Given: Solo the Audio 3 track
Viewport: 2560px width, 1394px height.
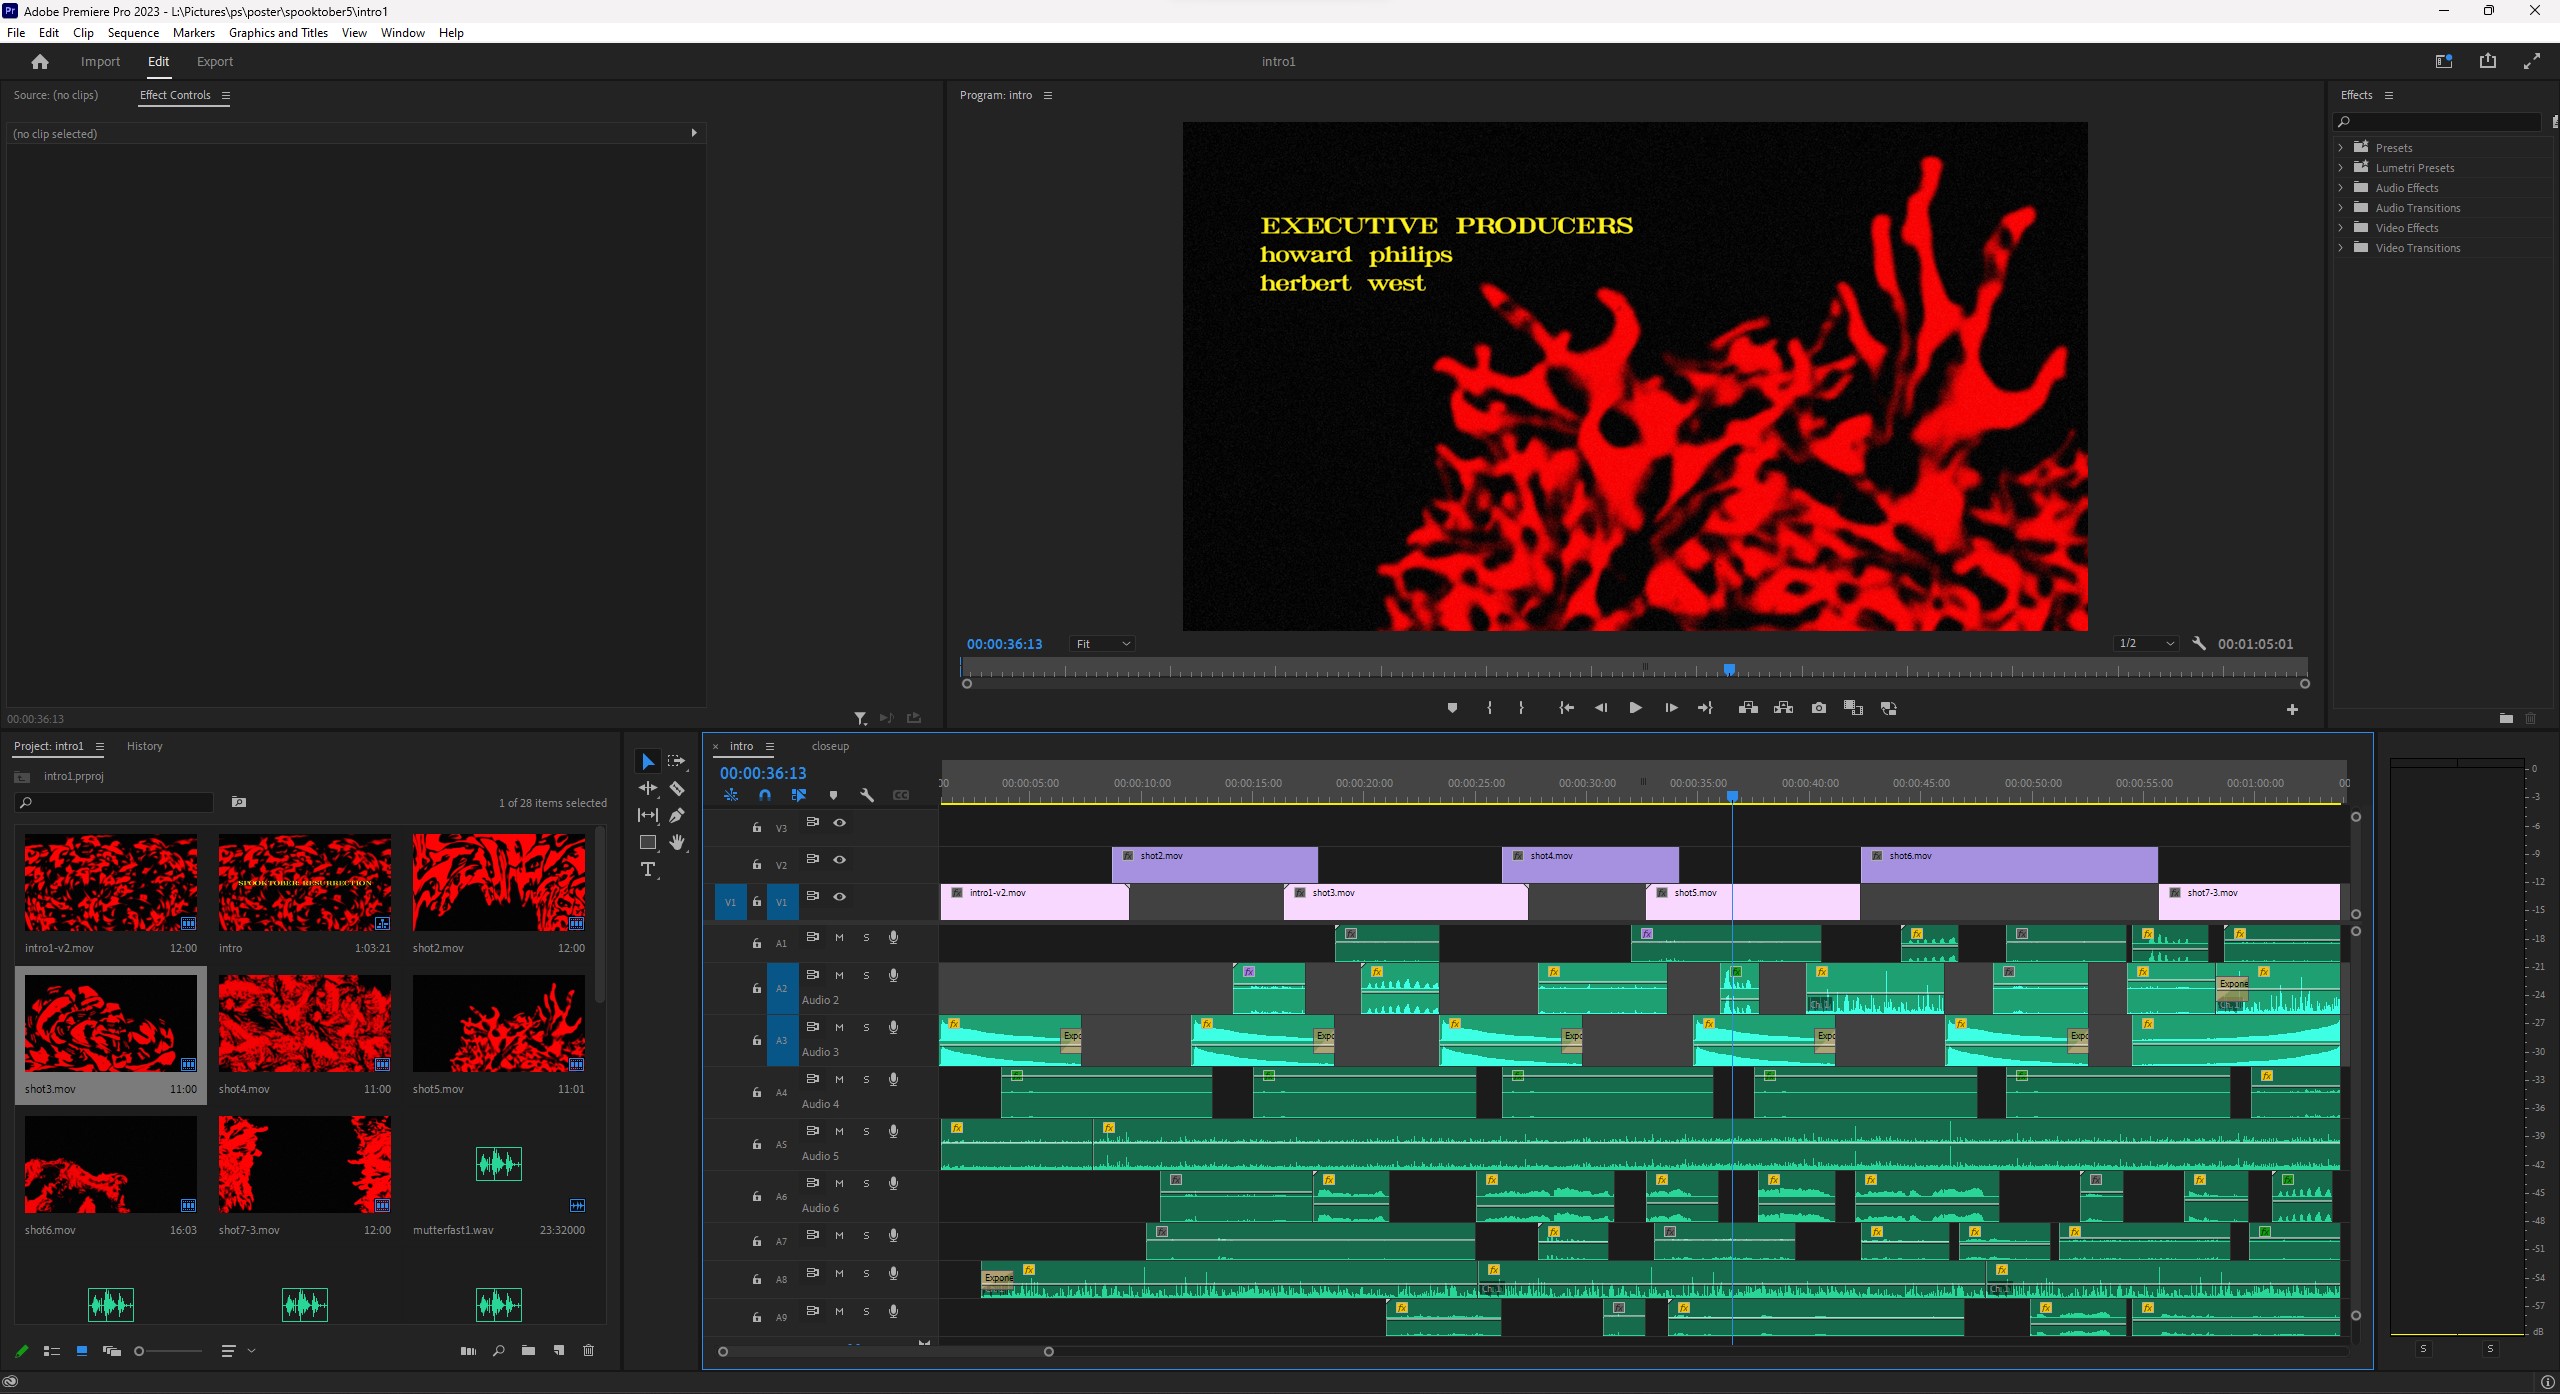Looking at the screenshot, I should tap(866, 1027).
